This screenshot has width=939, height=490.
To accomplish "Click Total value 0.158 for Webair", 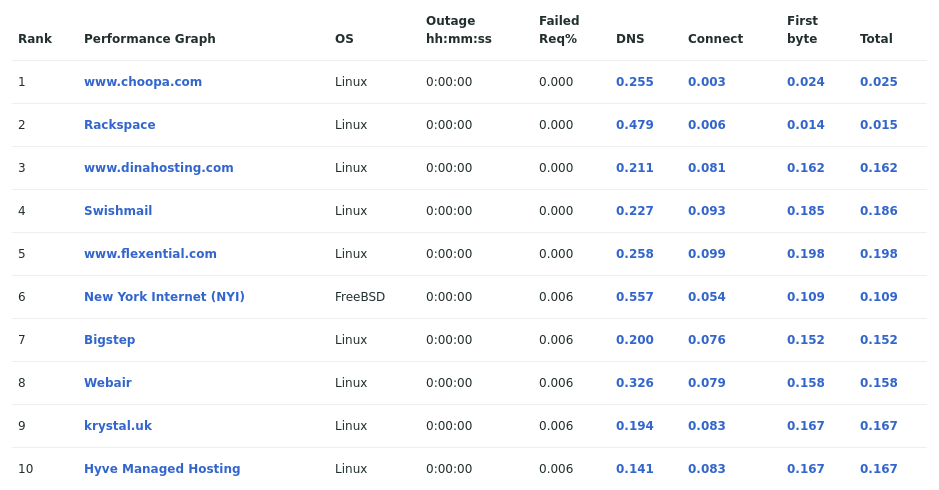I will point(879,383).
